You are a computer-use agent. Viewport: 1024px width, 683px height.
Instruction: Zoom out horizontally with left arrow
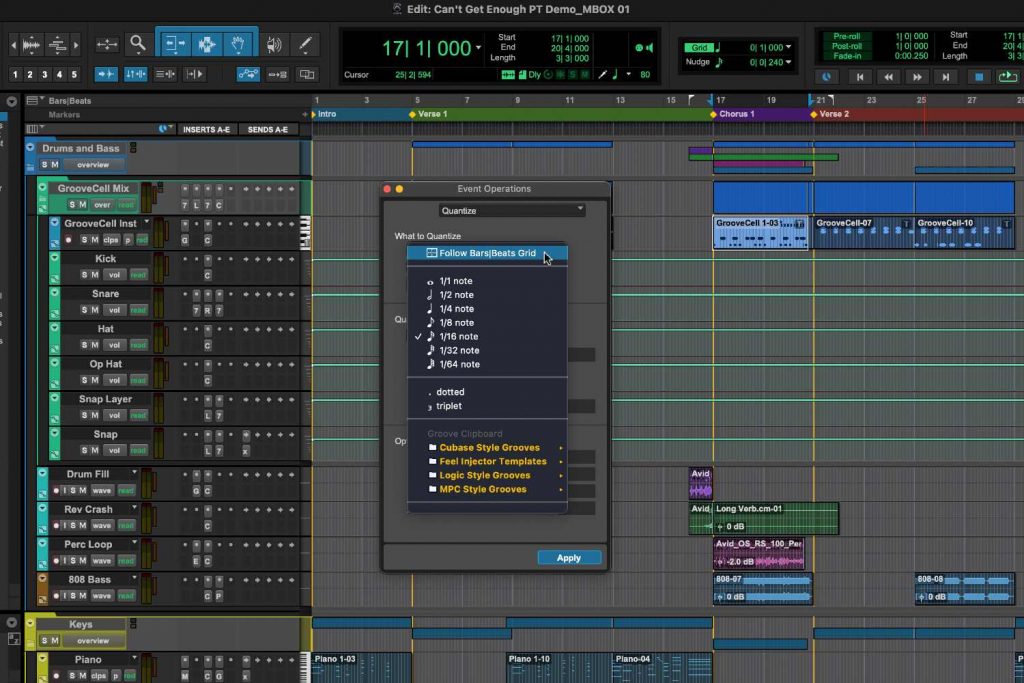[x=14, y=45]
